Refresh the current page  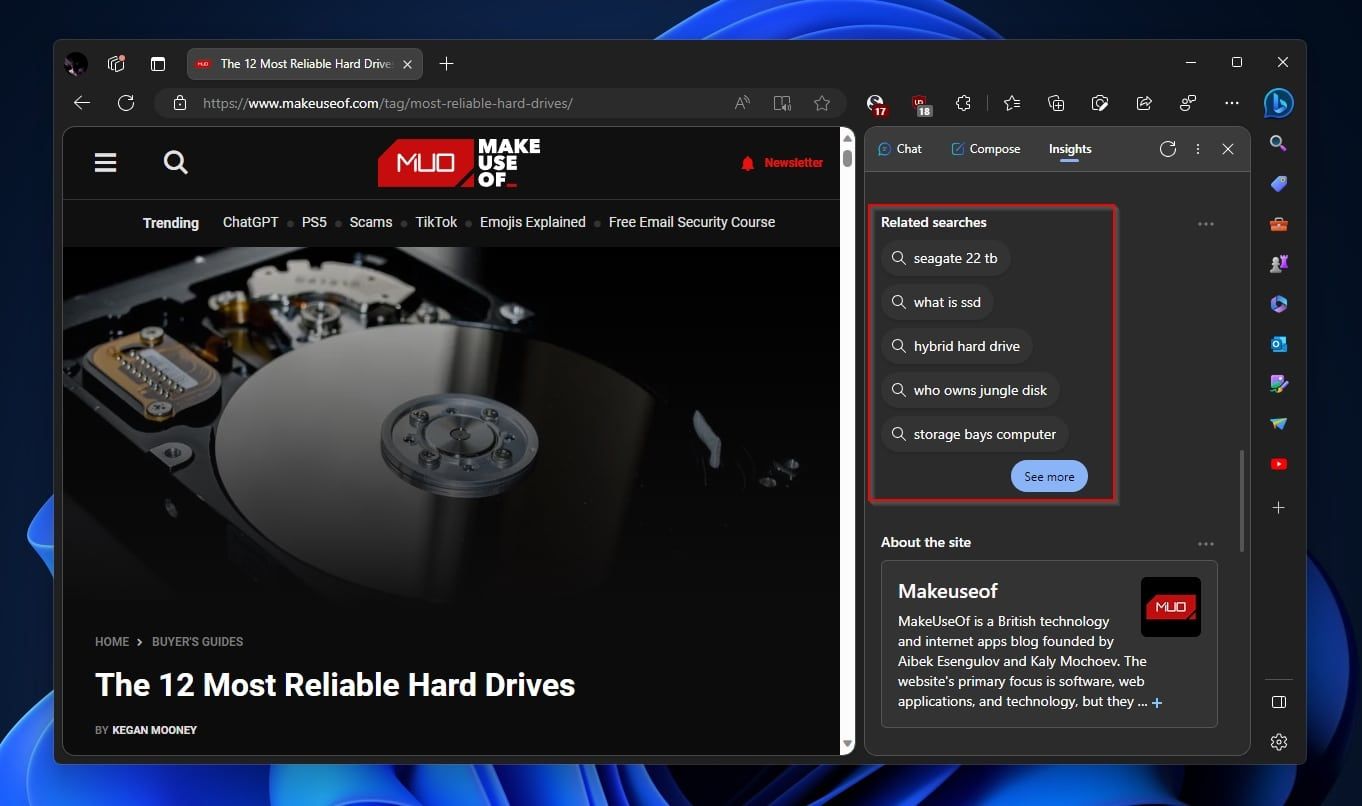[126, 103]
